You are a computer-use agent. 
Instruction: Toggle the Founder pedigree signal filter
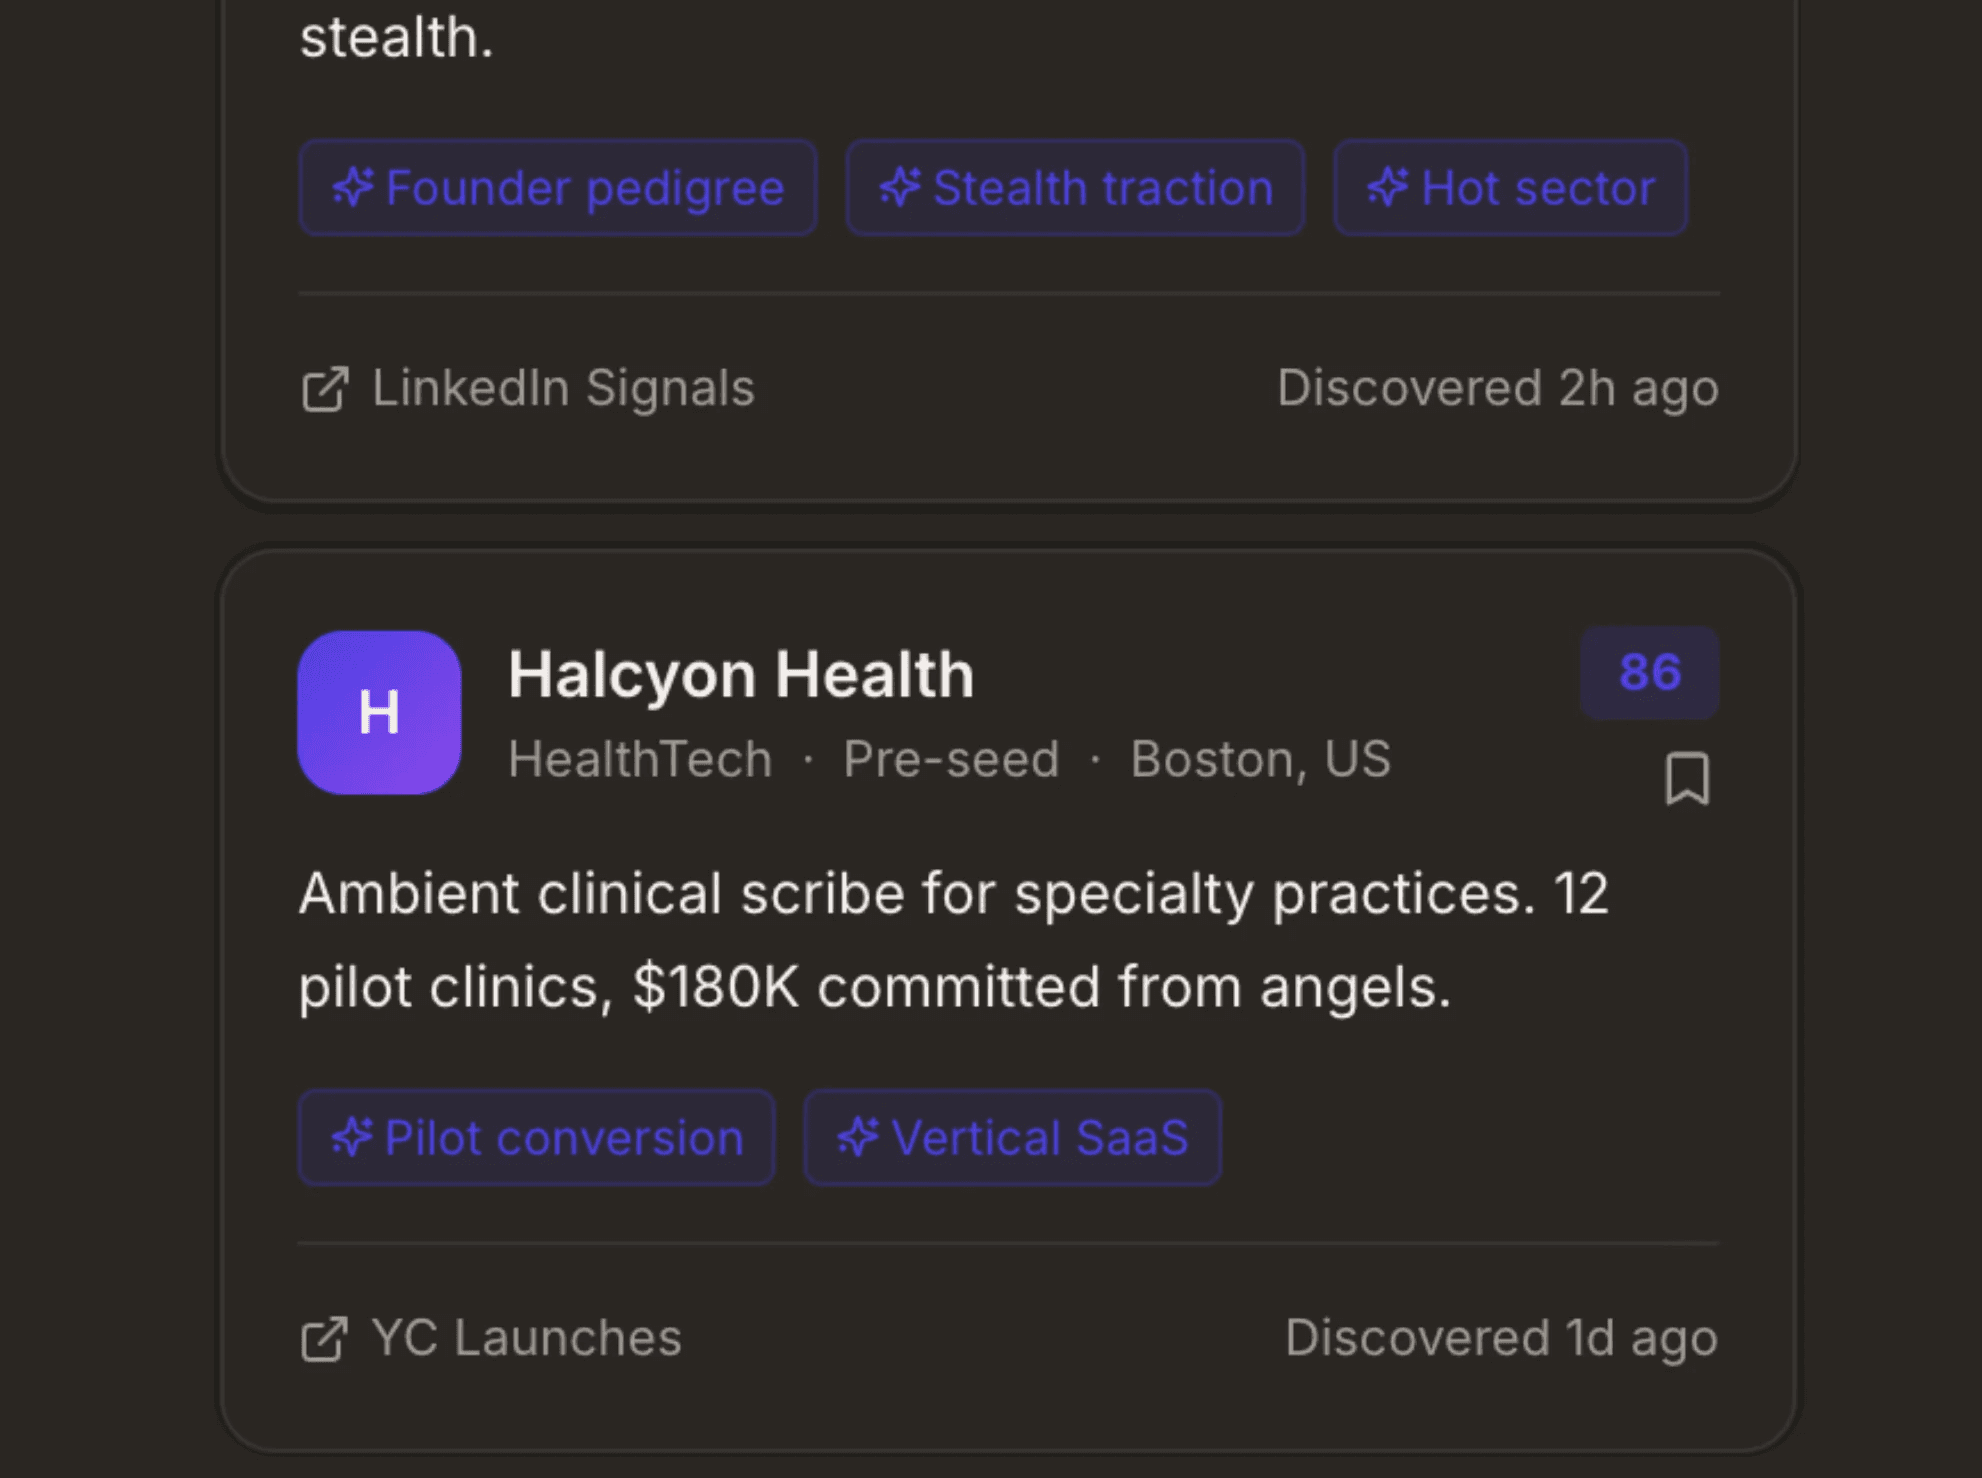pos(558,188)
